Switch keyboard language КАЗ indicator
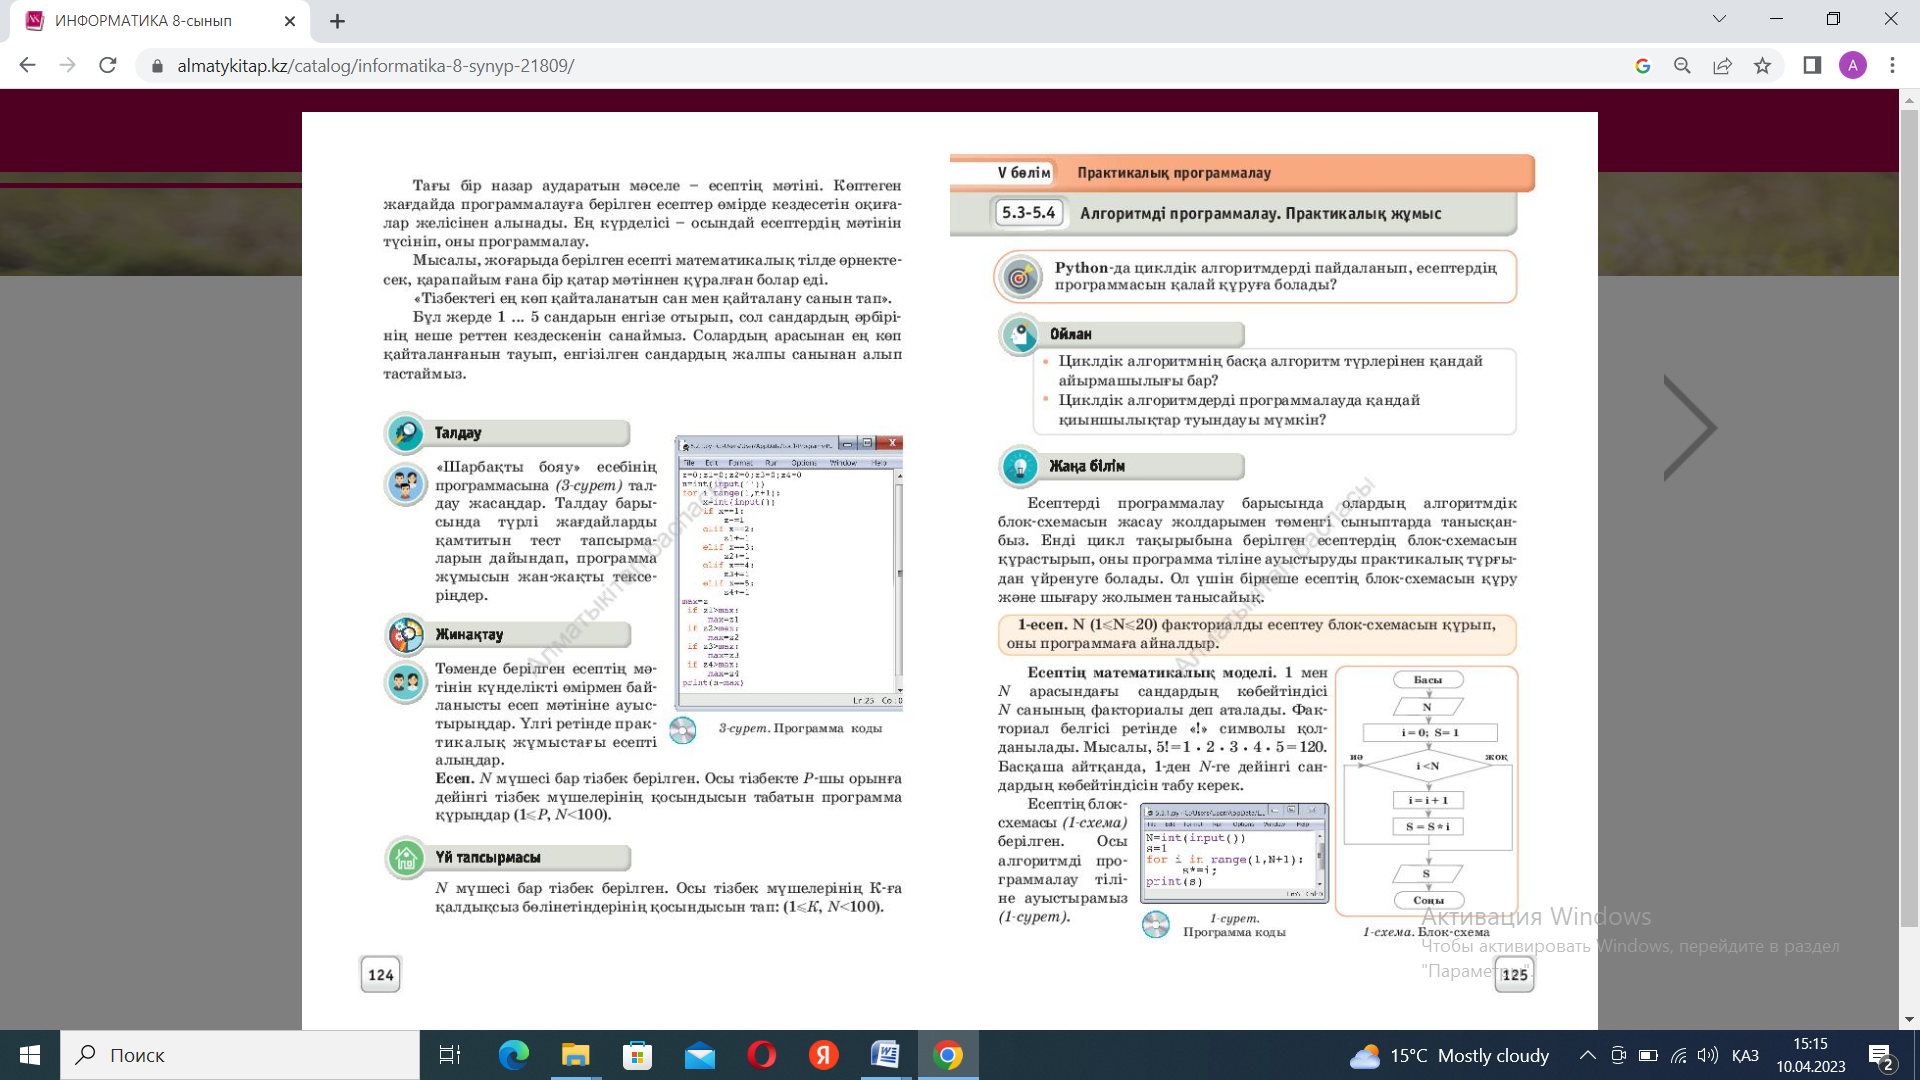 [x=1745, y=1055]
